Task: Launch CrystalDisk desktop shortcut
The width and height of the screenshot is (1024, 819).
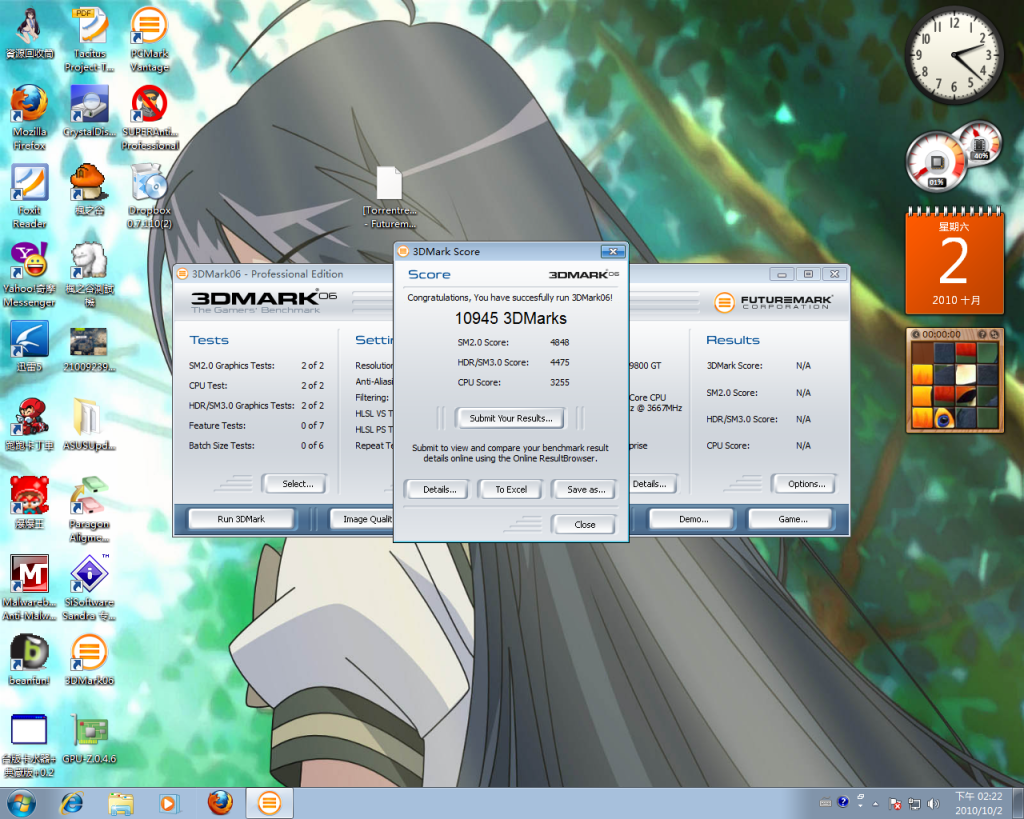Action: point(89,105)
